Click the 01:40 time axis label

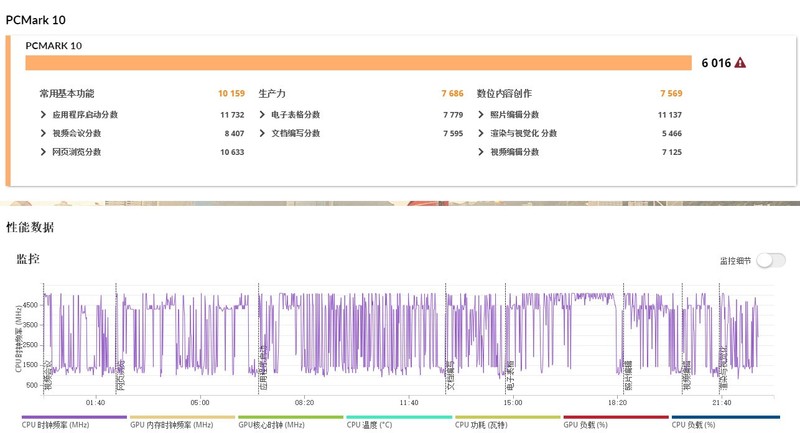(x=95, y=402)
